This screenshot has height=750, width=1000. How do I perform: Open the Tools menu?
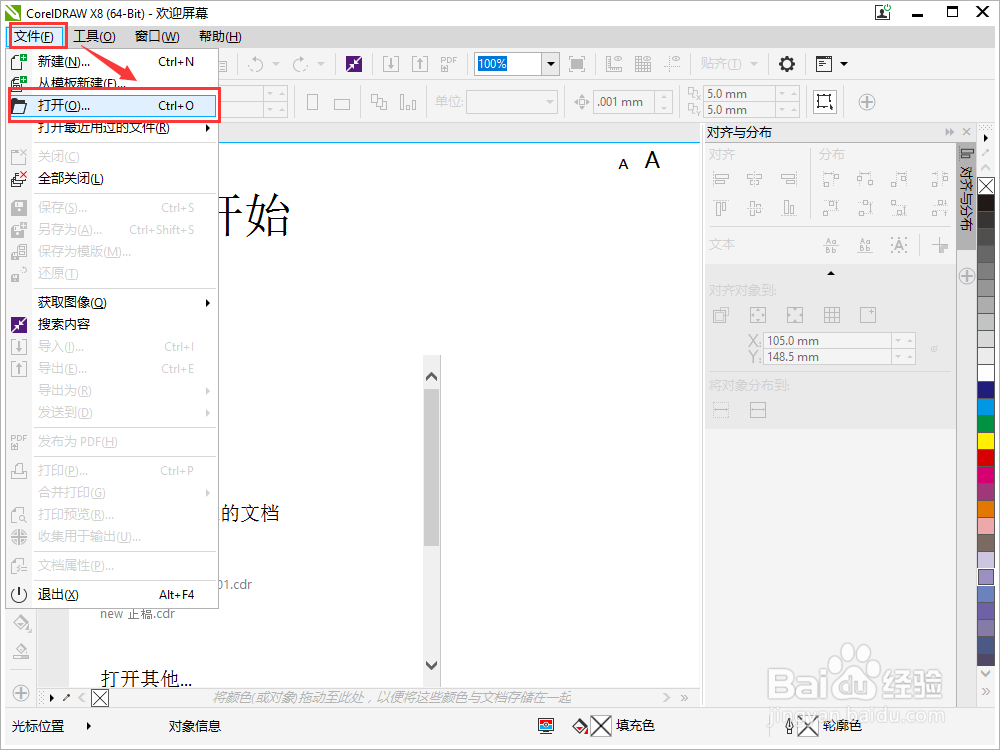click(x=94, y=36)
